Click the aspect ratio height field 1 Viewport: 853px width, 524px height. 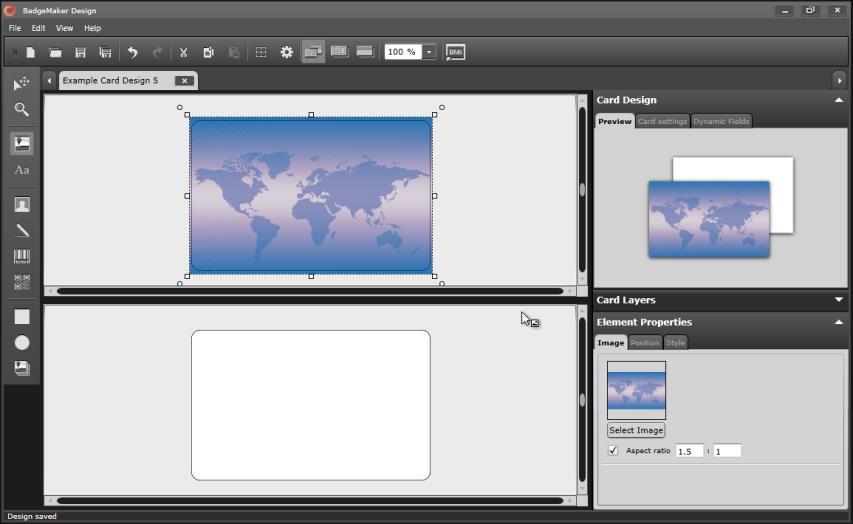[727, 451]
